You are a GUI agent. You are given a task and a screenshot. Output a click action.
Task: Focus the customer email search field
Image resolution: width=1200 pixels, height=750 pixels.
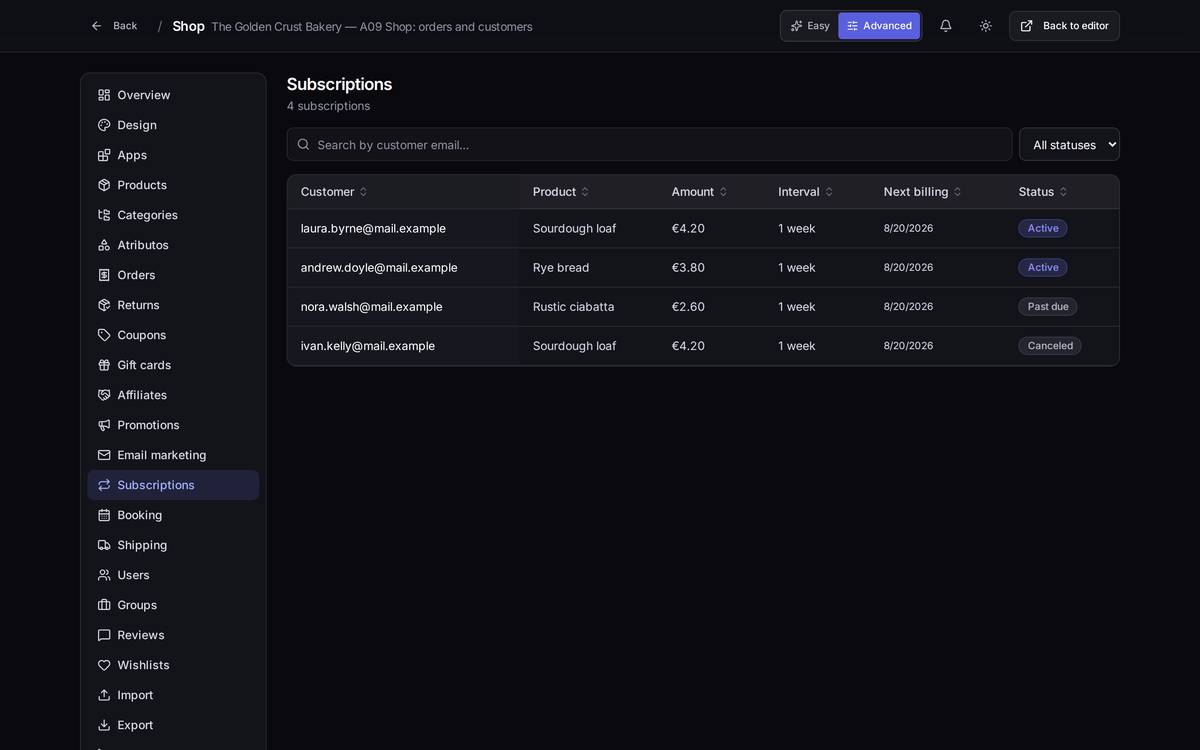649,144
